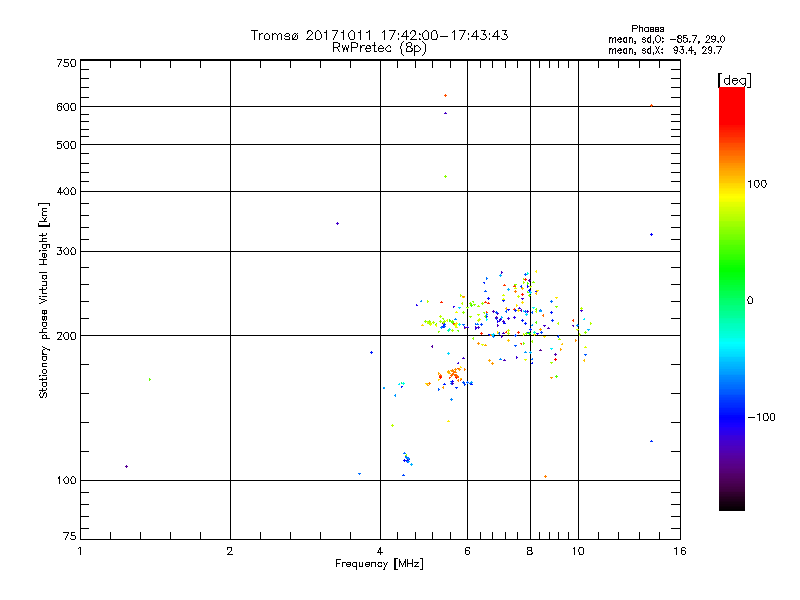Click the y-axis label '750'

(66, 63)
